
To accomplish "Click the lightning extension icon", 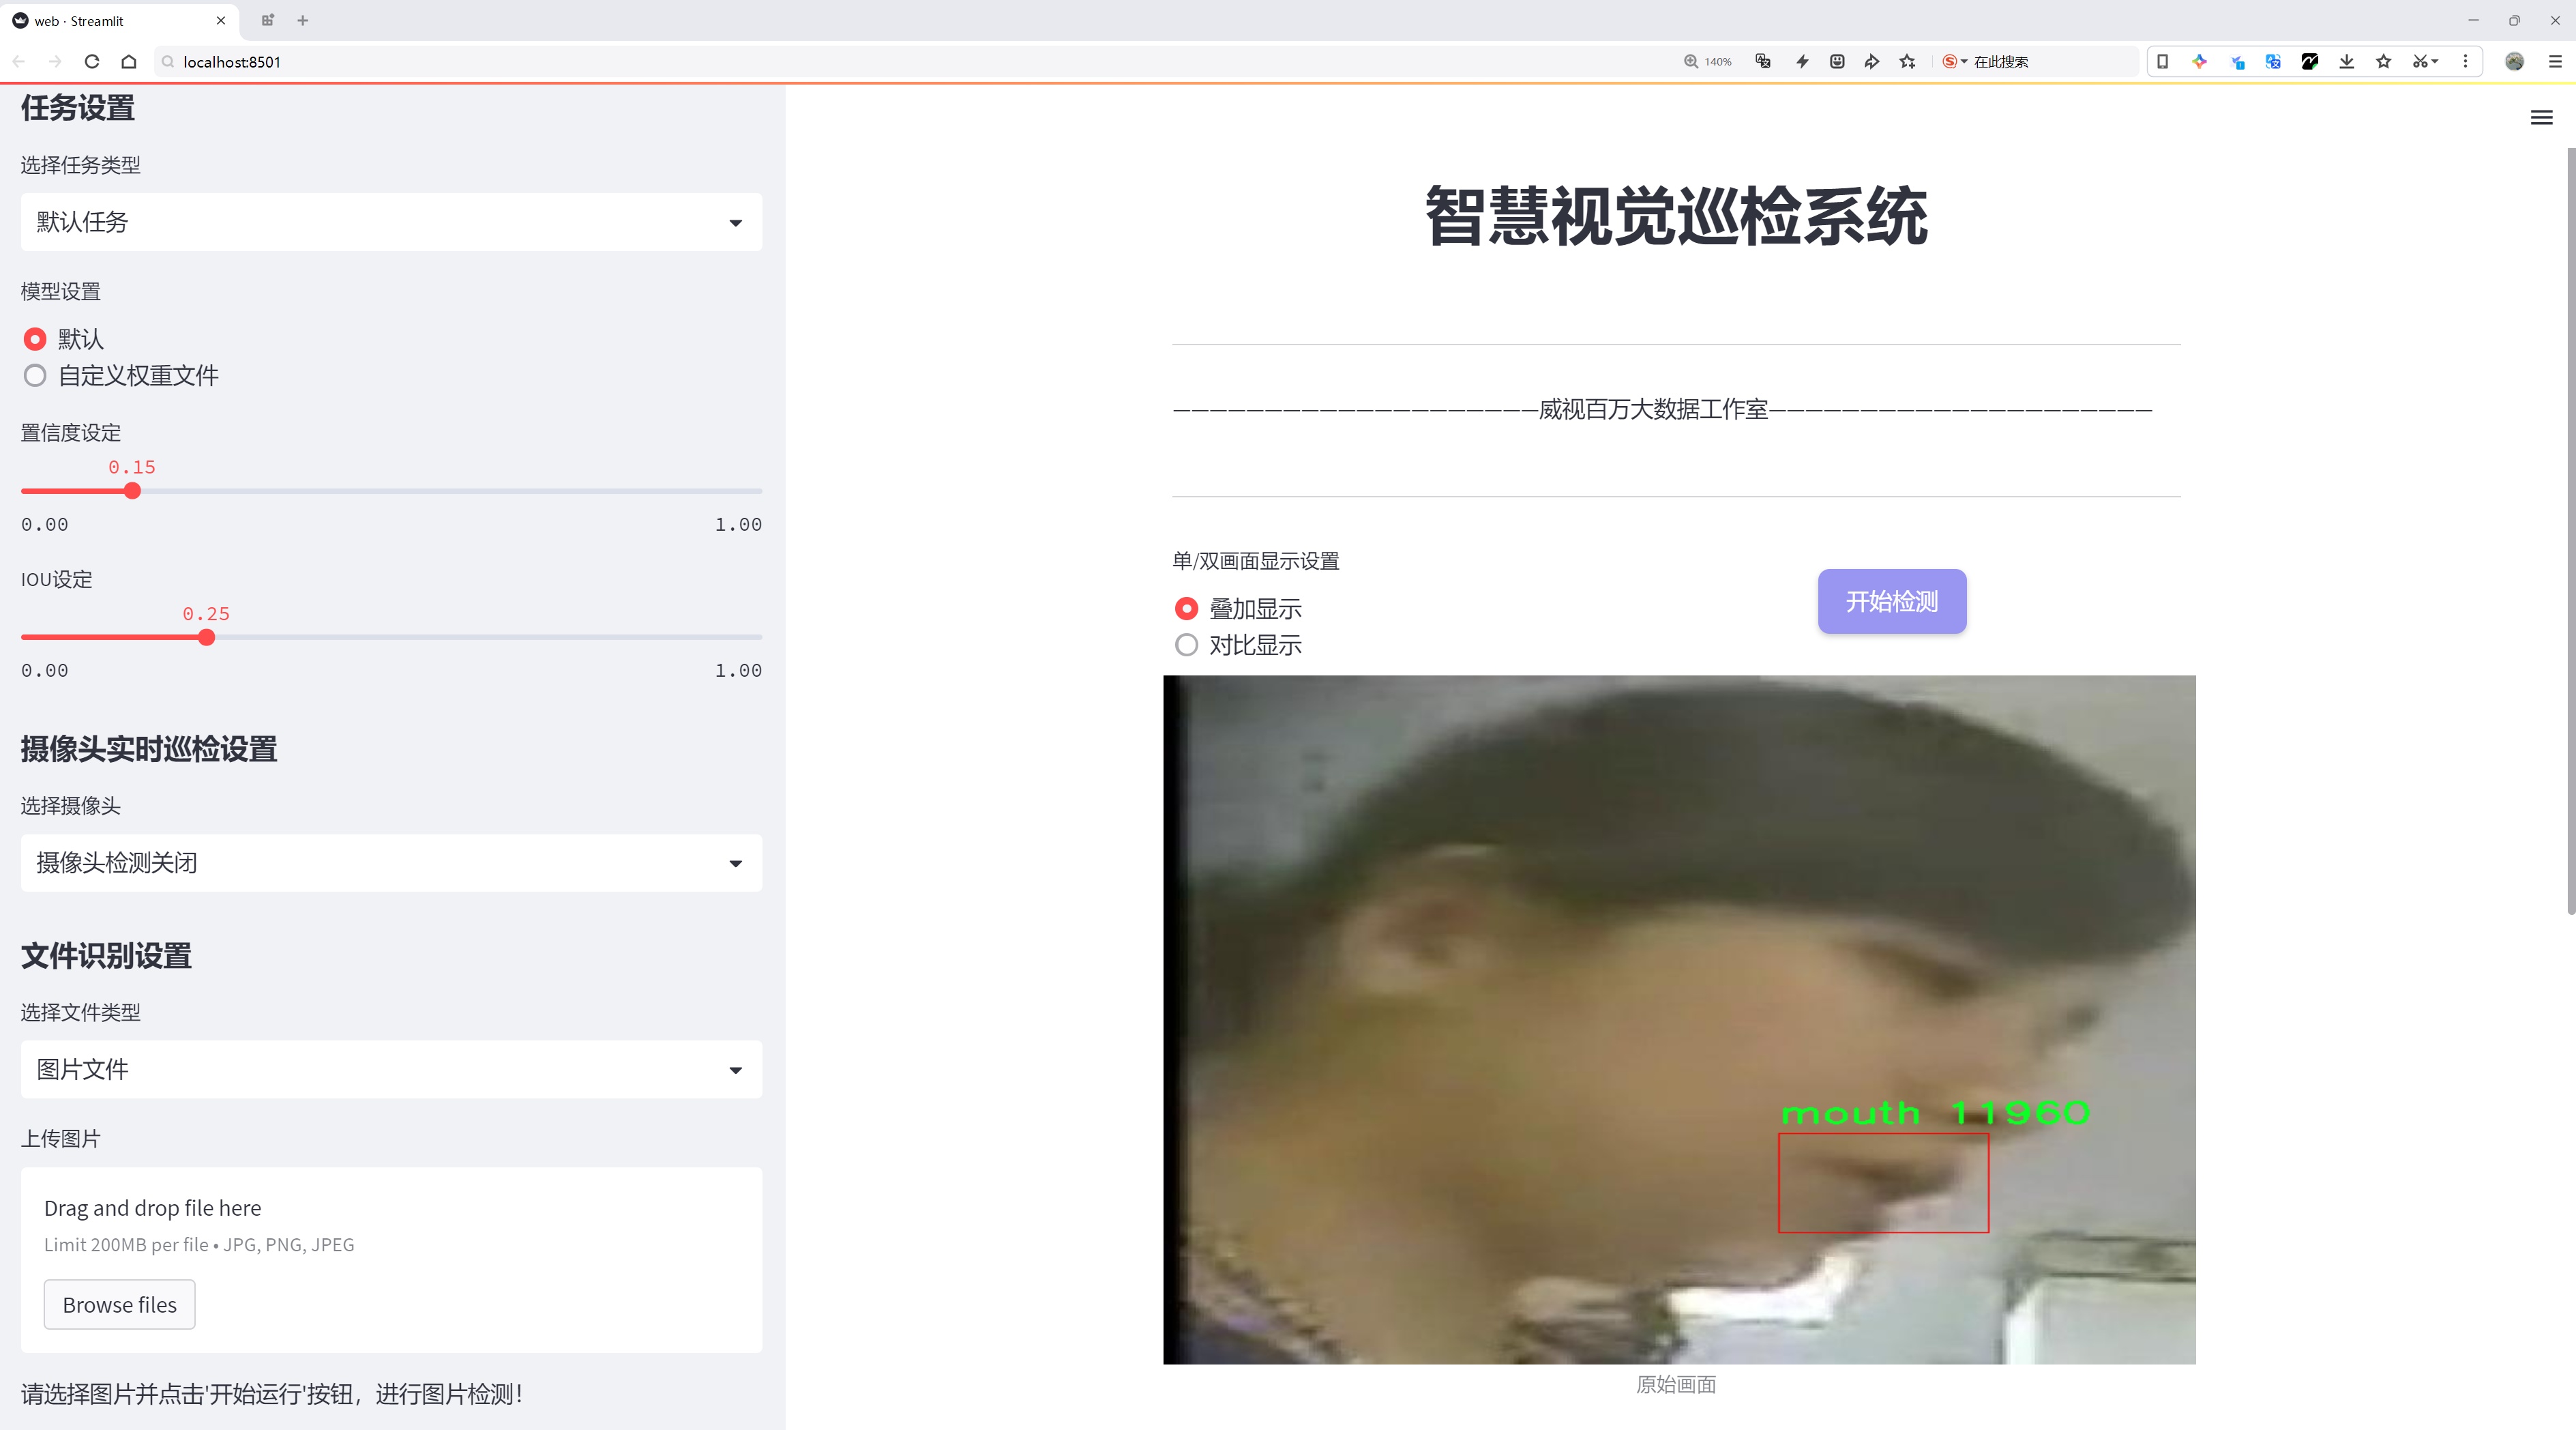I will tap(1802, 61).
